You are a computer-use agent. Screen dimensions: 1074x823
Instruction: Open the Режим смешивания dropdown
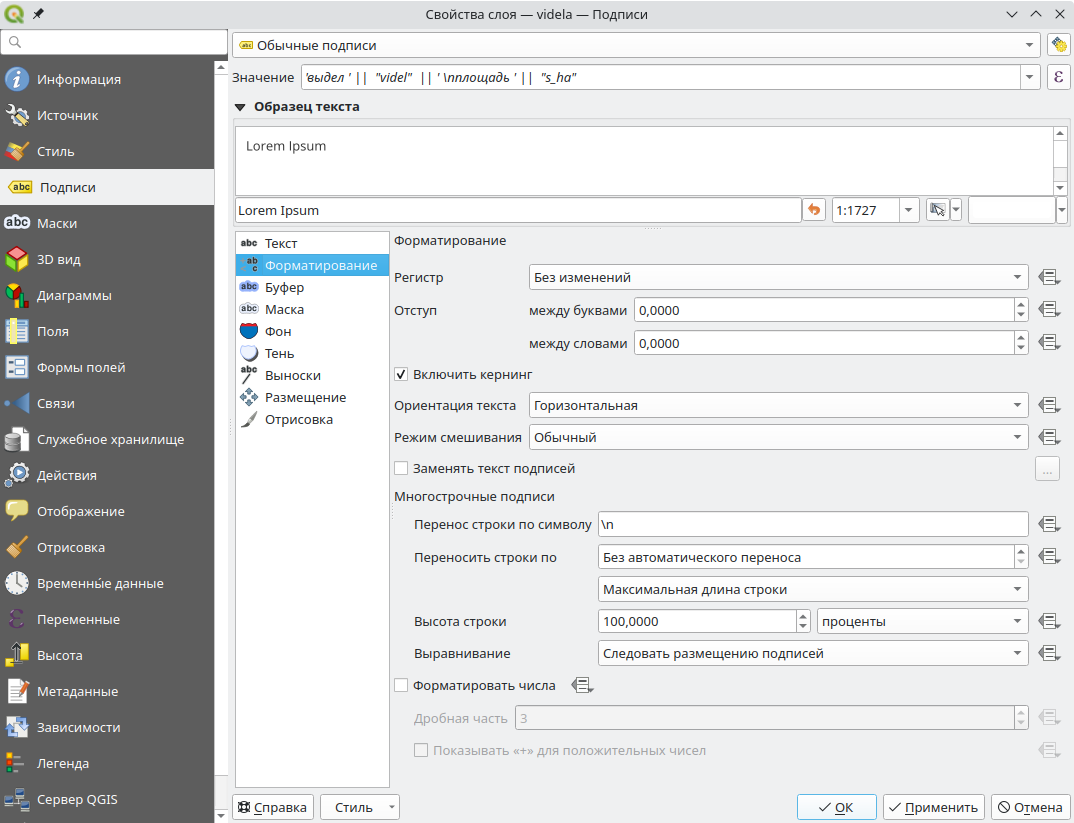click(778, 437)
